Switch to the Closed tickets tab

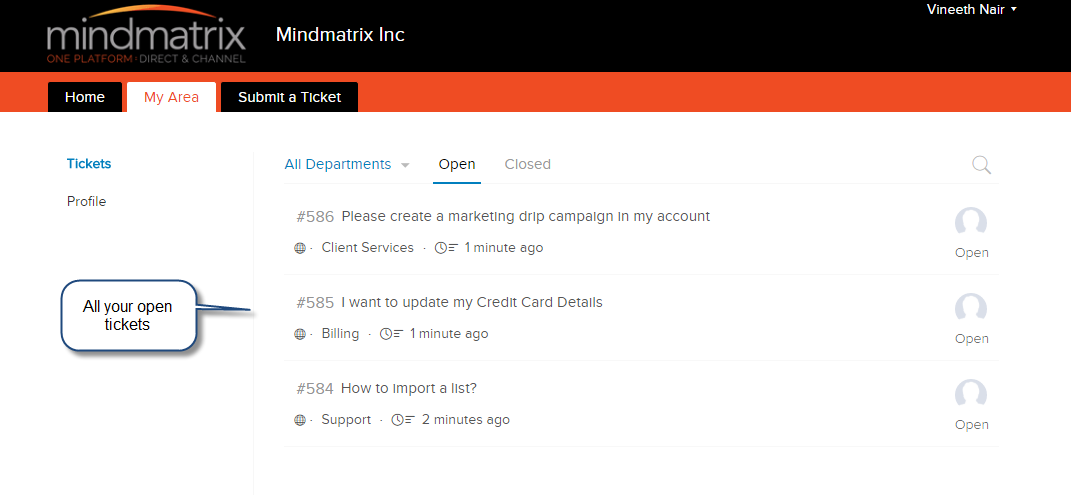click(527, 165)
